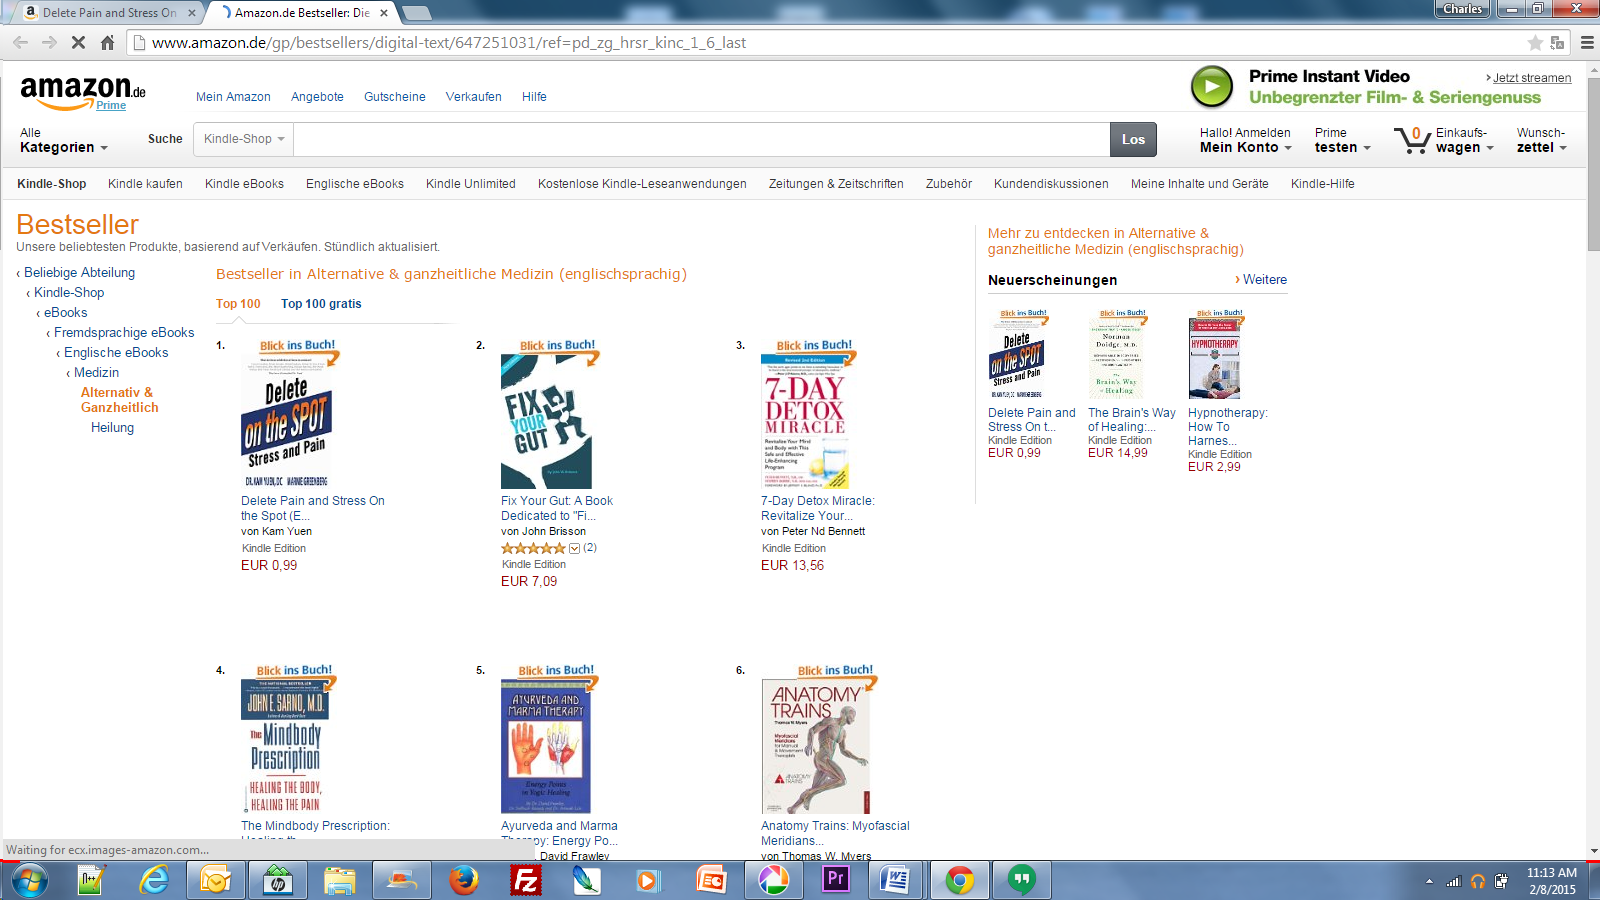Switch to the Top 100 gratis tab
Screen dimensions: 1600x900
[x=321, y=304]
